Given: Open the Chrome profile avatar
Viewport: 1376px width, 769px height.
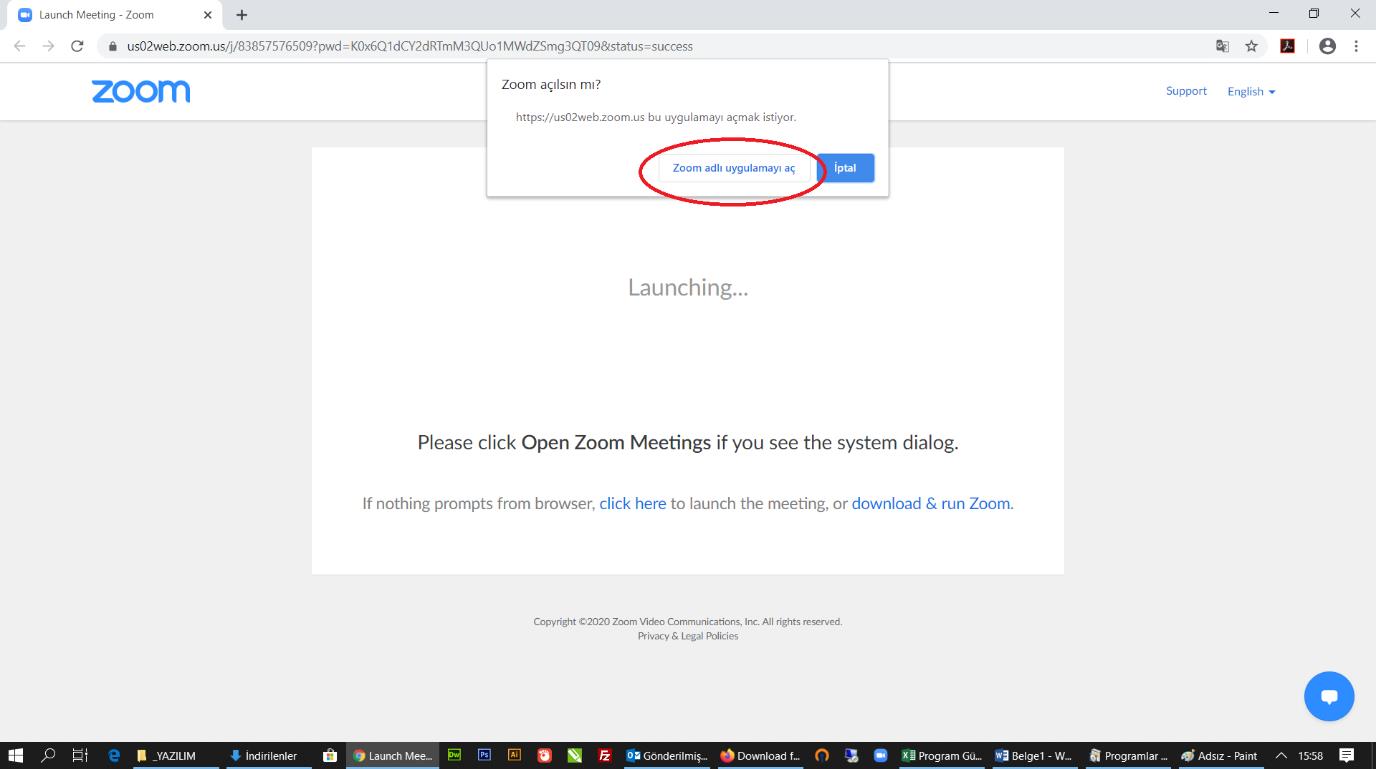Looking at the screenshot, I should 1328,46.
